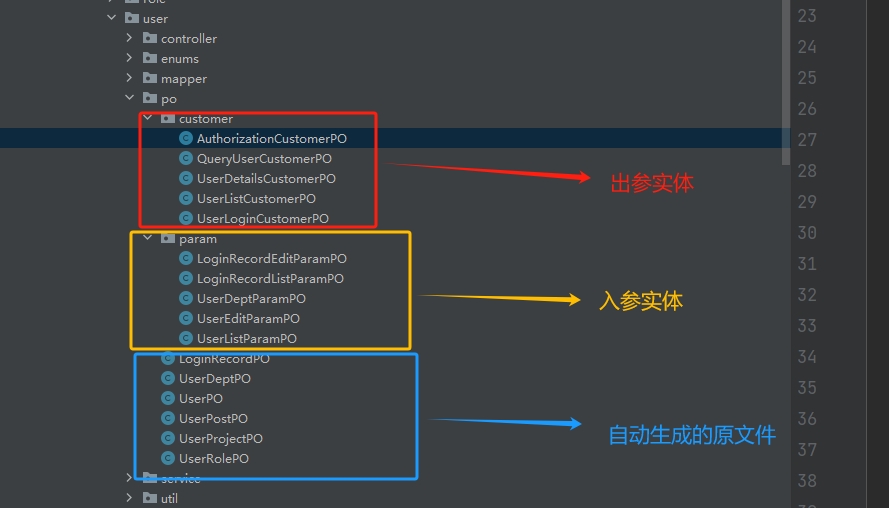Collapse the user folder
This screenshot has width=889, height=508.
click(x=112, y=19)
